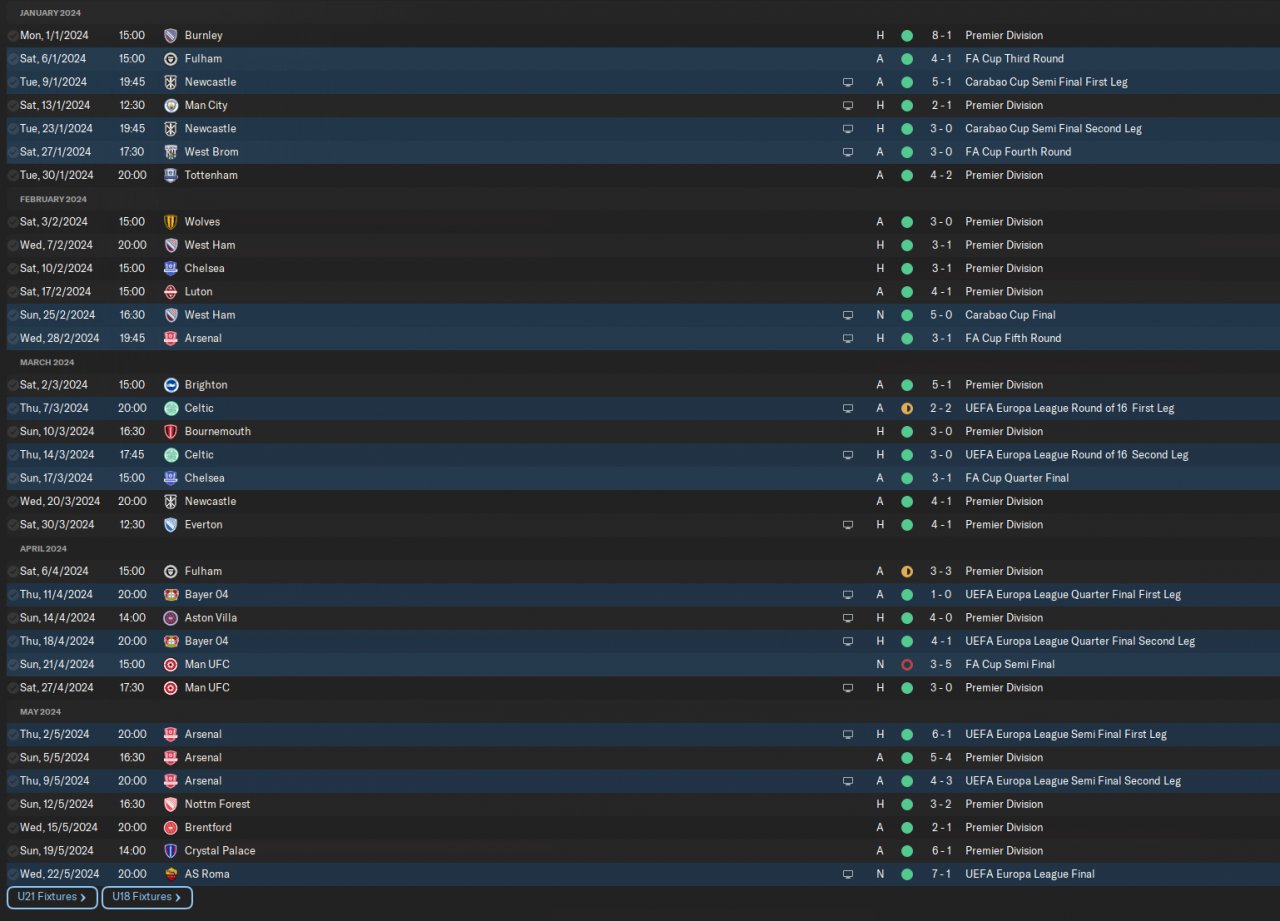This screenshot has height=921, width=1280.
Task: Click the Crystal Palace club badge
Action: tap(171, 851)
